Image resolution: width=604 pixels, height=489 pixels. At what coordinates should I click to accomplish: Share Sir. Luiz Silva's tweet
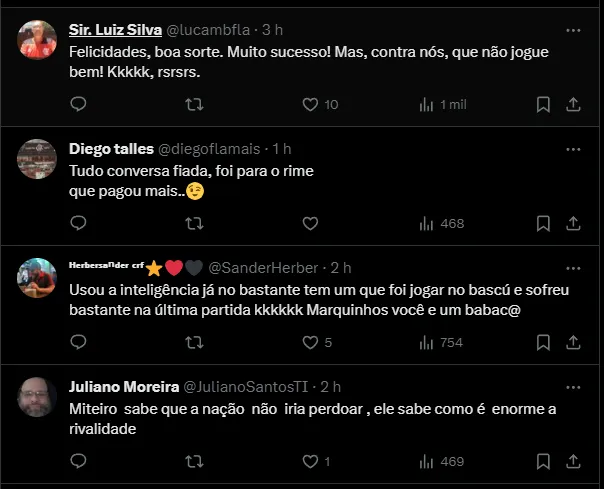[x=574, y=104]
